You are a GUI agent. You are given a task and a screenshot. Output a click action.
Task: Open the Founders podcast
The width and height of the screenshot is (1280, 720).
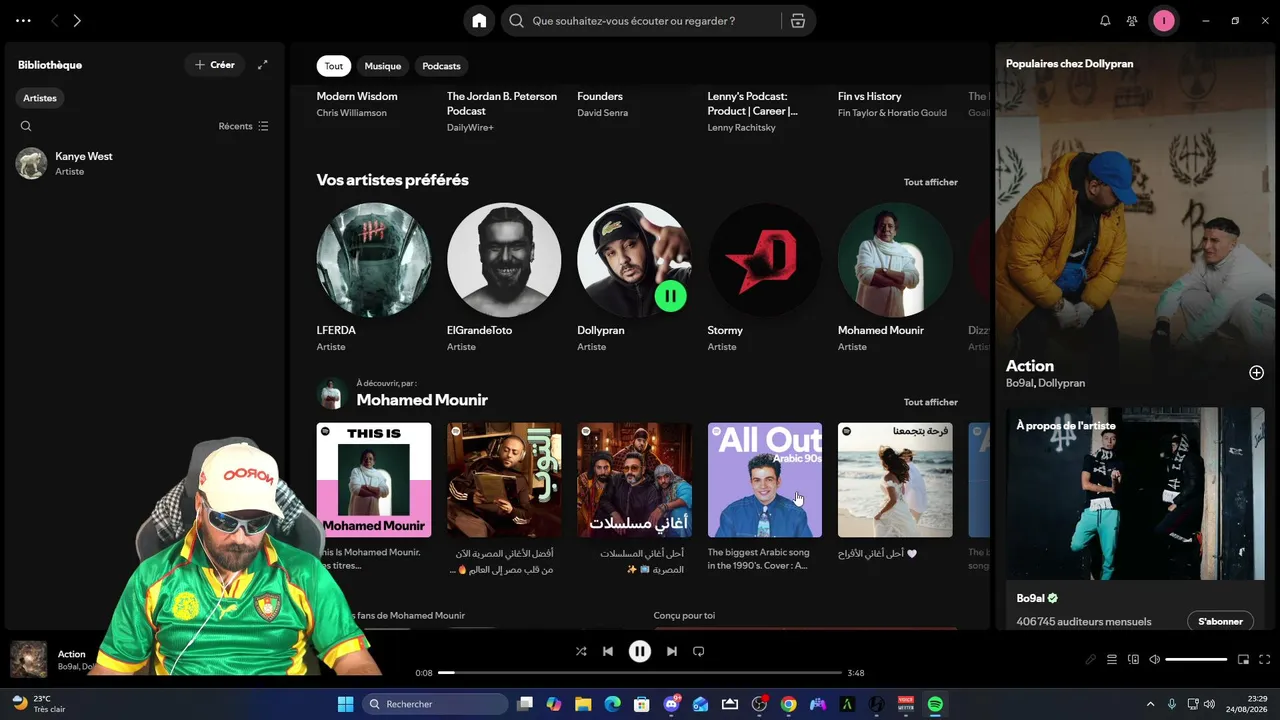click(600, 96)
